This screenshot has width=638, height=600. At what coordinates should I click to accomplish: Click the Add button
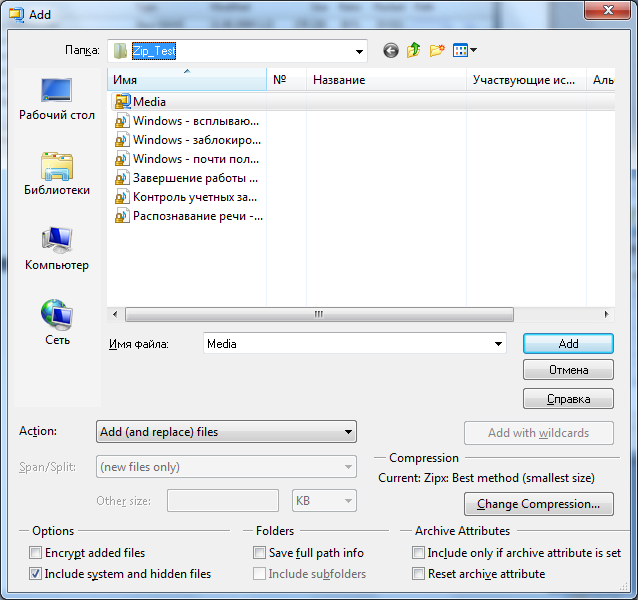click(x=568, y=344)
